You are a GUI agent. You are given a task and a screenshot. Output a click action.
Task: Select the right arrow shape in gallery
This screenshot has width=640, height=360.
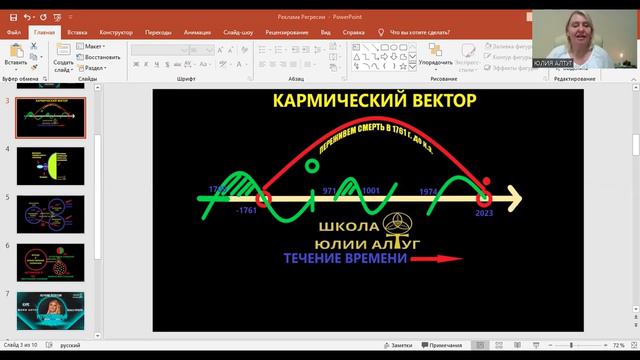tap(384, 57)
